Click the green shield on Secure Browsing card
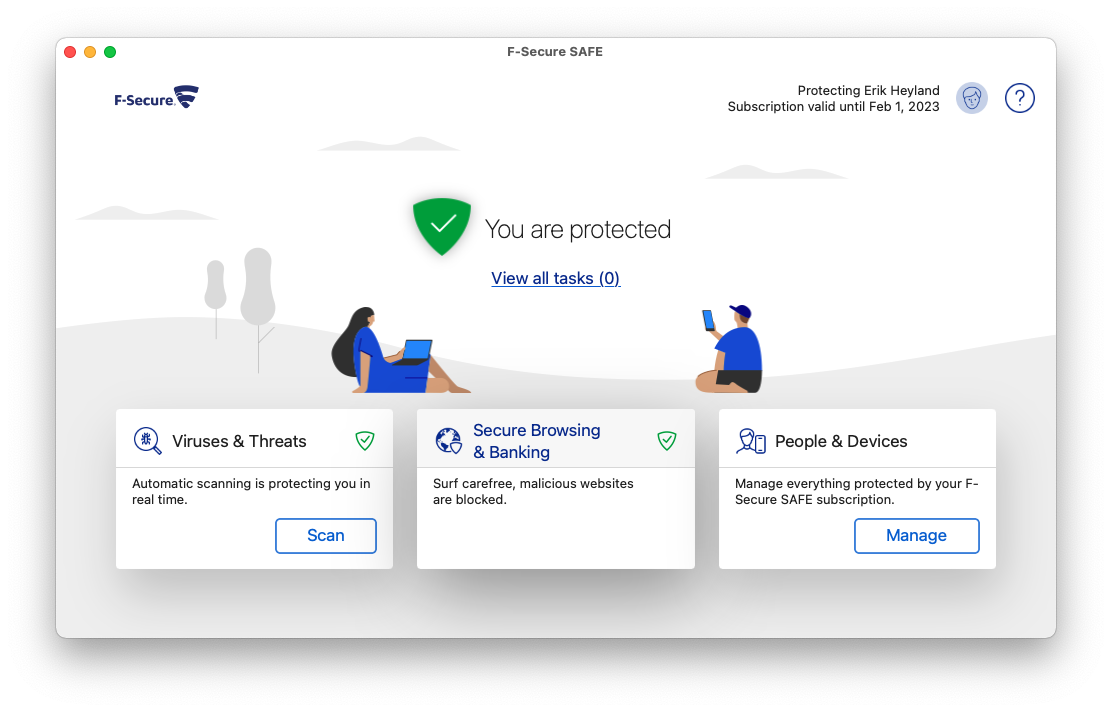 667,441
